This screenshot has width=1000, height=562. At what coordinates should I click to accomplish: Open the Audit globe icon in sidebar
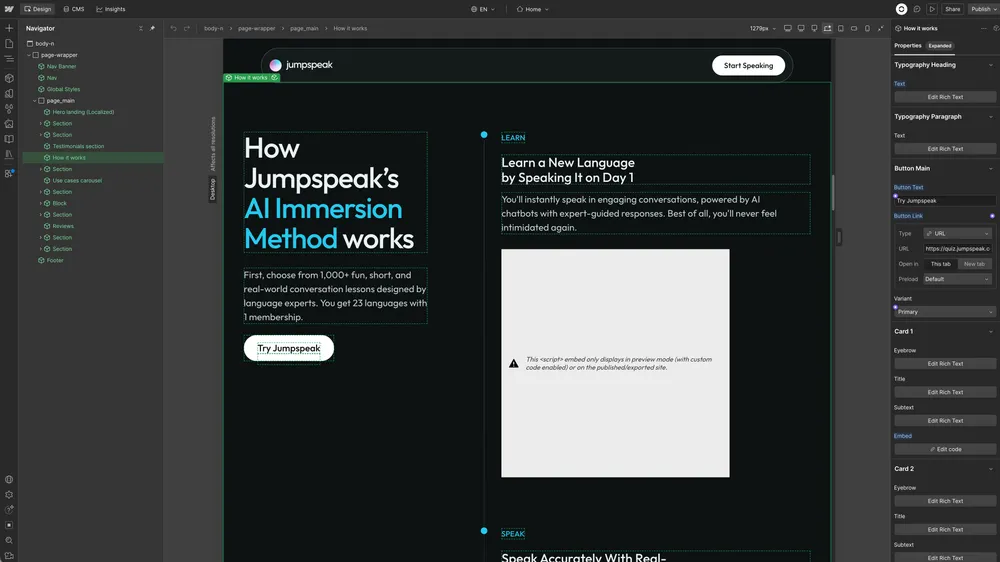(9, 480)
